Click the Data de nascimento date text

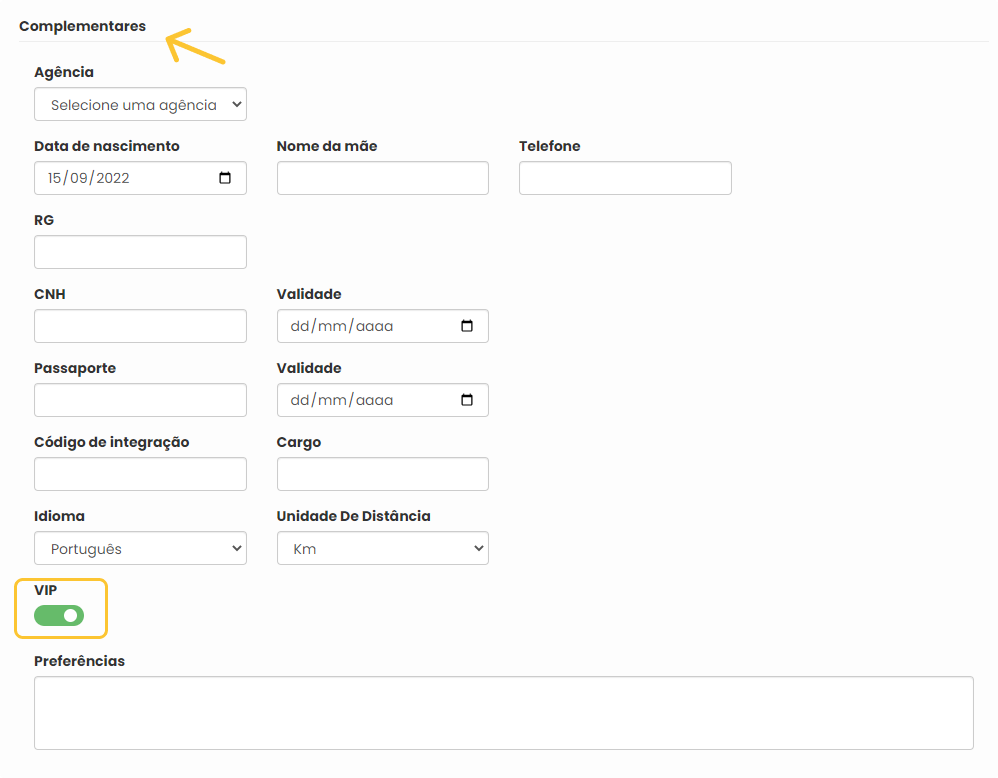click(x=88, y=178)
